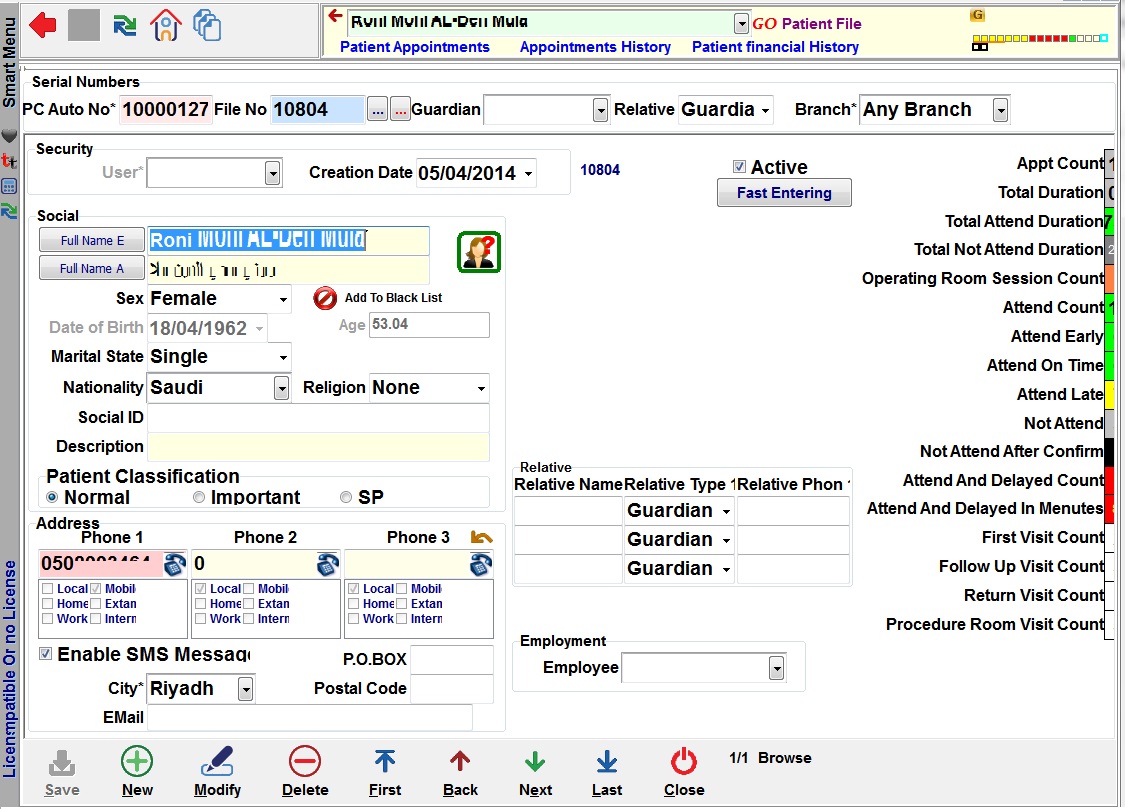Select Important patient classification

coord(199,497)
